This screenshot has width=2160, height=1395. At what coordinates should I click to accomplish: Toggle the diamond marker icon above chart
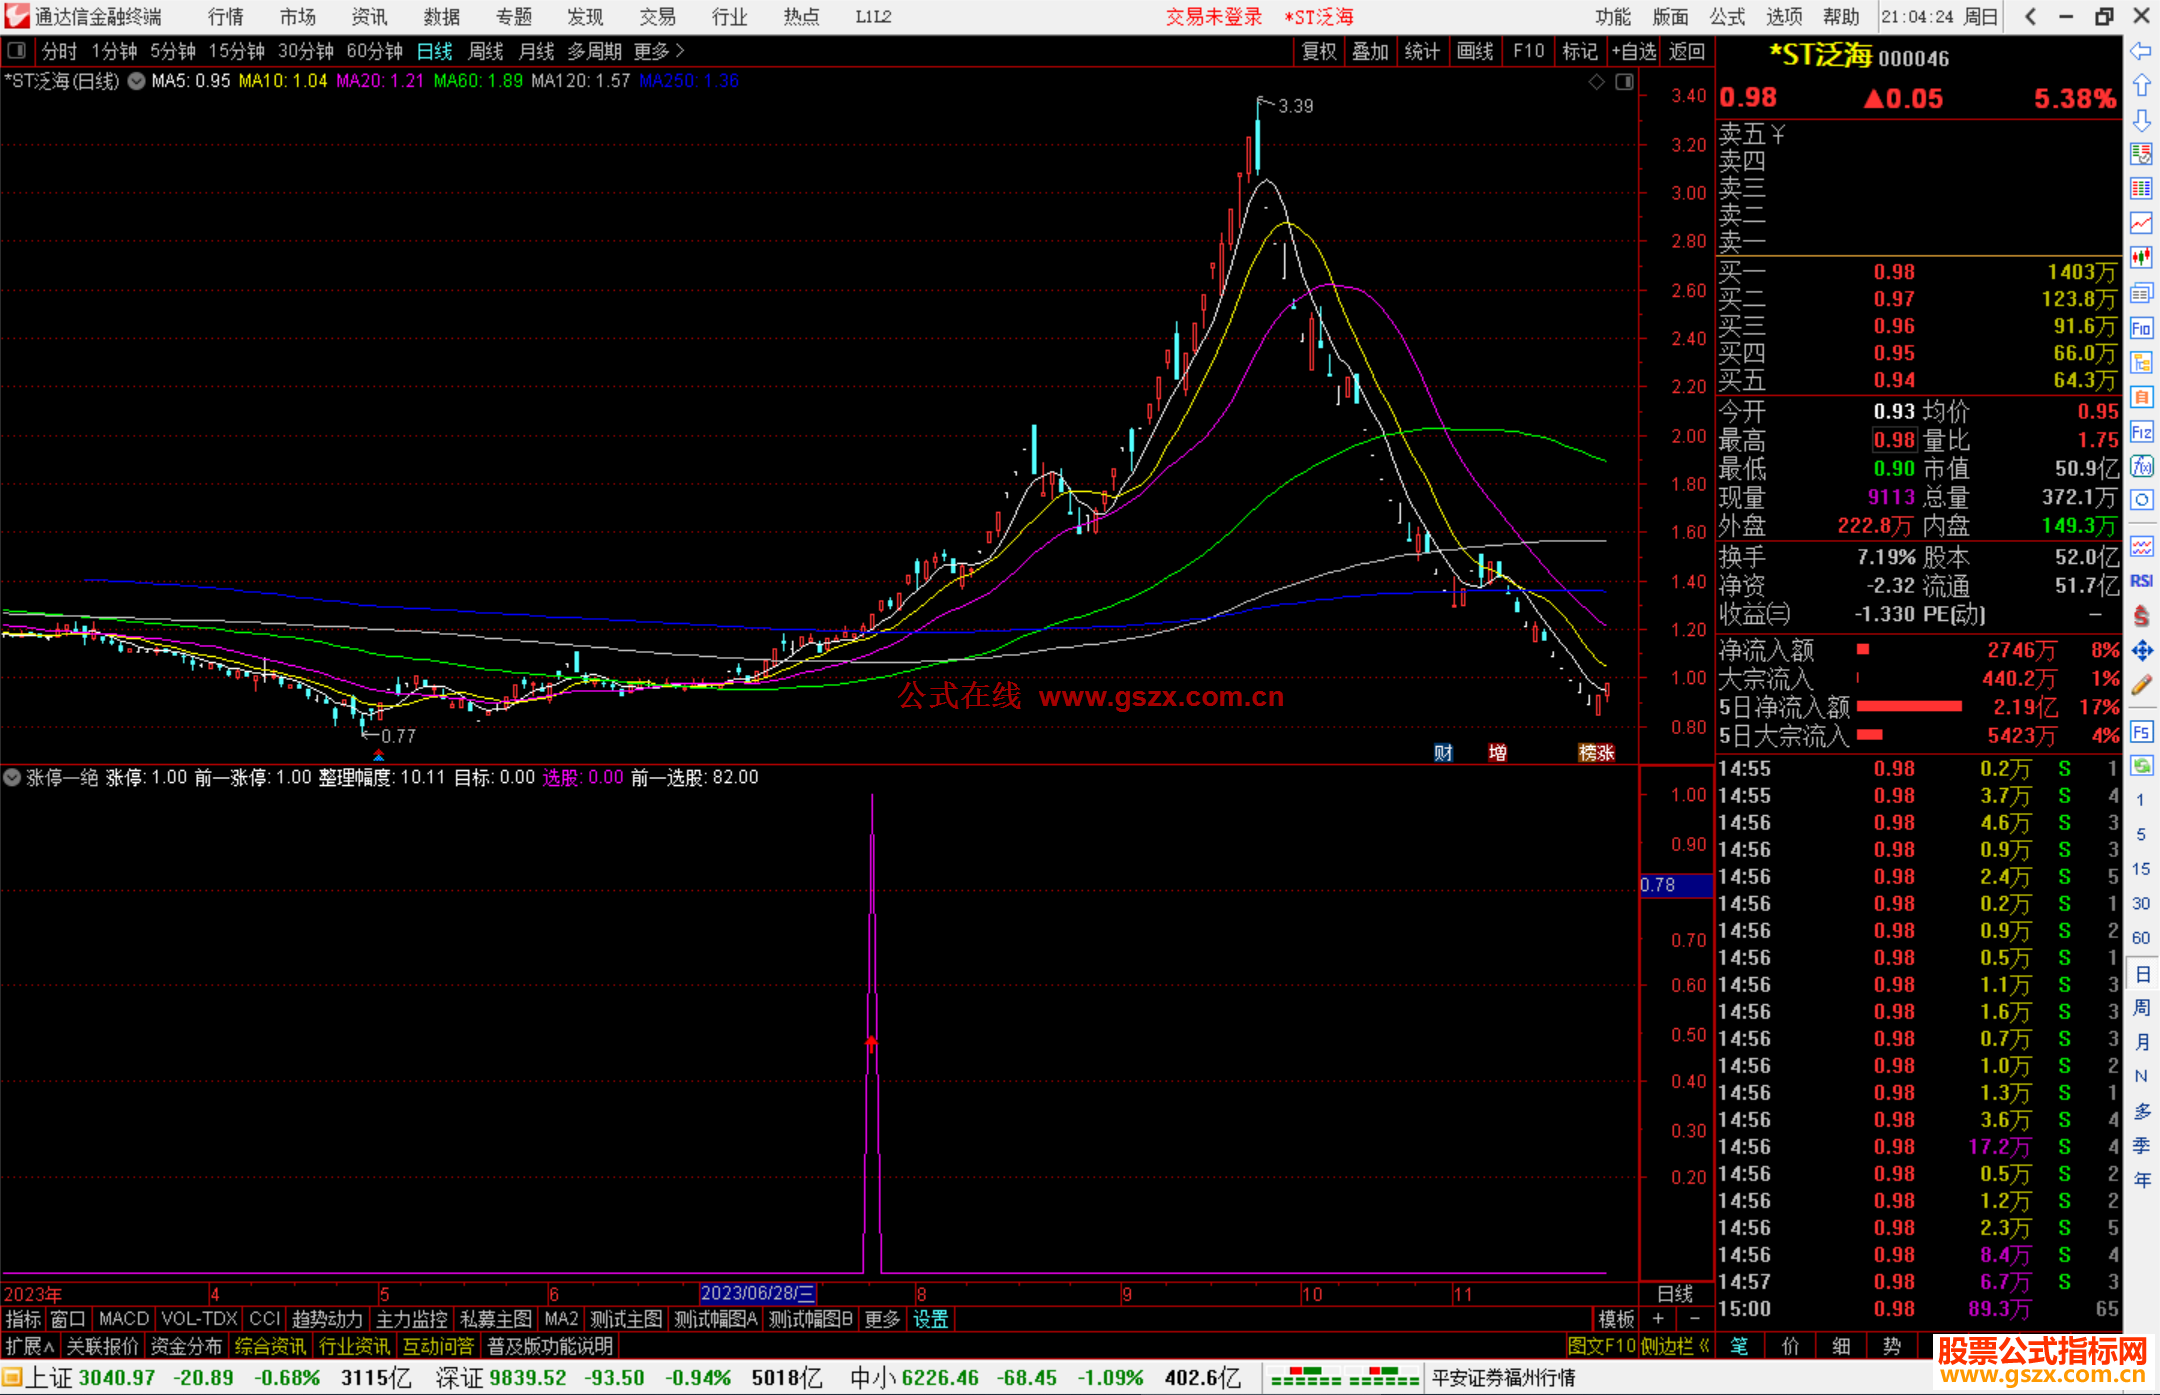pyautogui.click(x=1597, y=82)
